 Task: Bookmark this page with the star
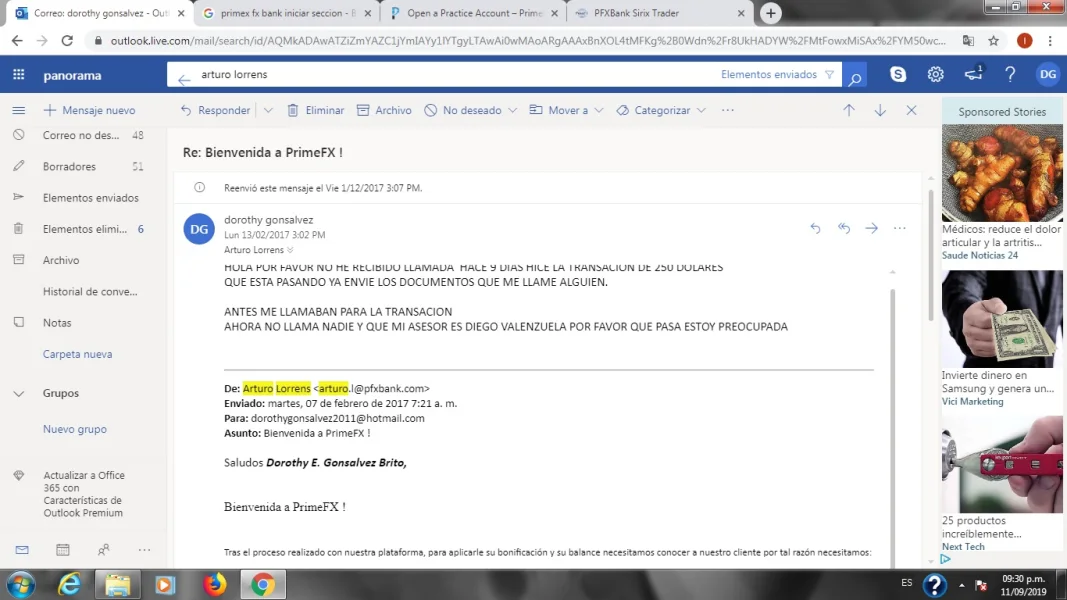pos(994,41)
